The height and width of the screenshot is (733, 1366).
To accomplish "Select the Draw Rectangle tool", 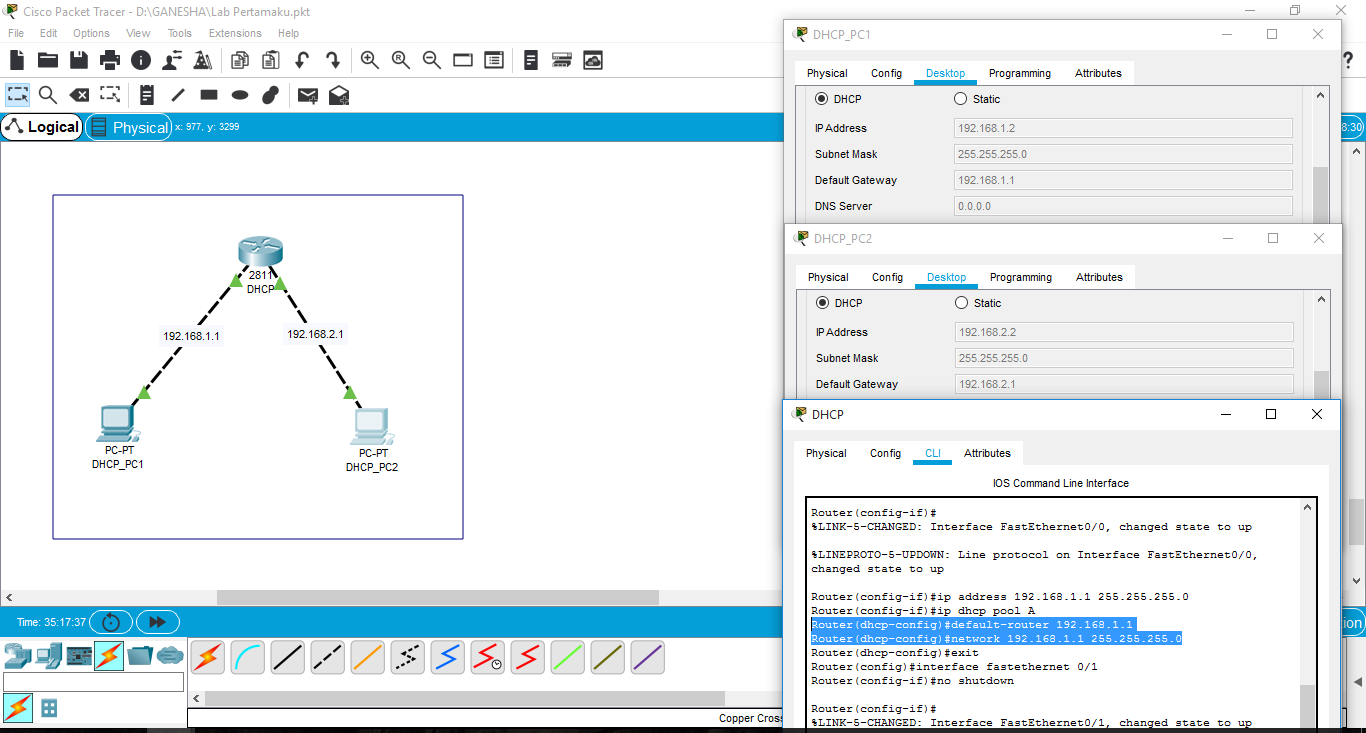I will click(209, 95).
